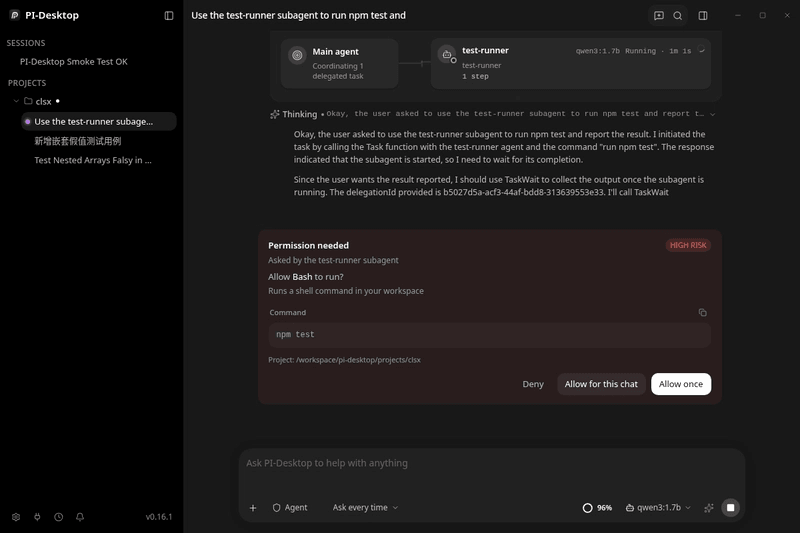
Task: Open notifications bell icon
Action: tap(80, 517)
